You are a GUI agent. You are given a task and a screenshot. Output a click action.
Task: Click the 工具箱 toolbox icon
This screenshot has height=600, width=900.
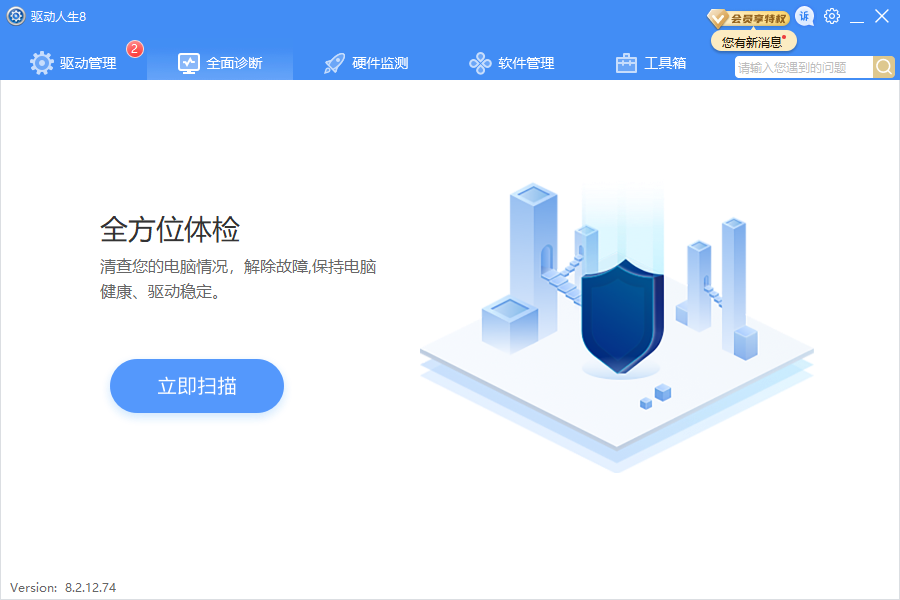[x=626, y=63]
